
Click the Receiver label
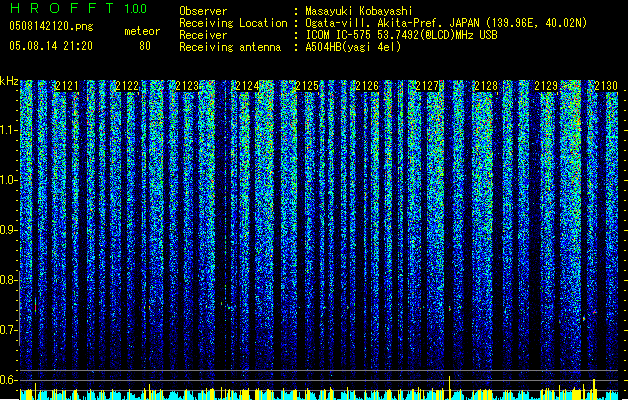pyautogui.click(x=203, y=35)
